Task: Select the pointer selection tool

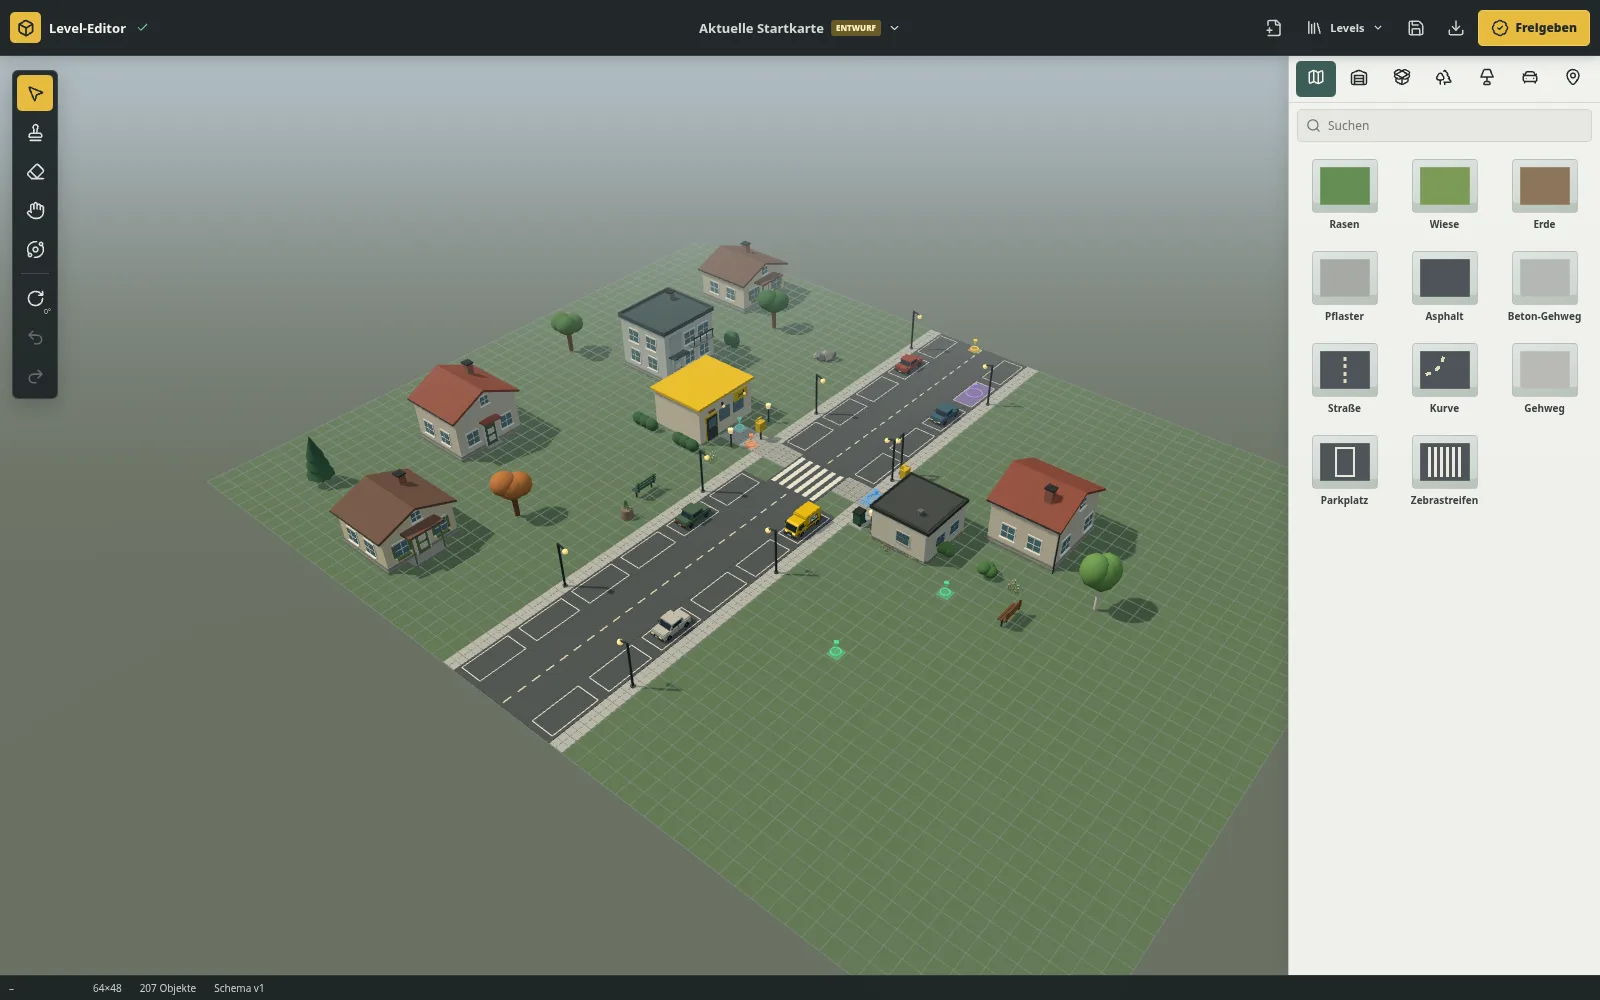Action: [x=35, y=93]
